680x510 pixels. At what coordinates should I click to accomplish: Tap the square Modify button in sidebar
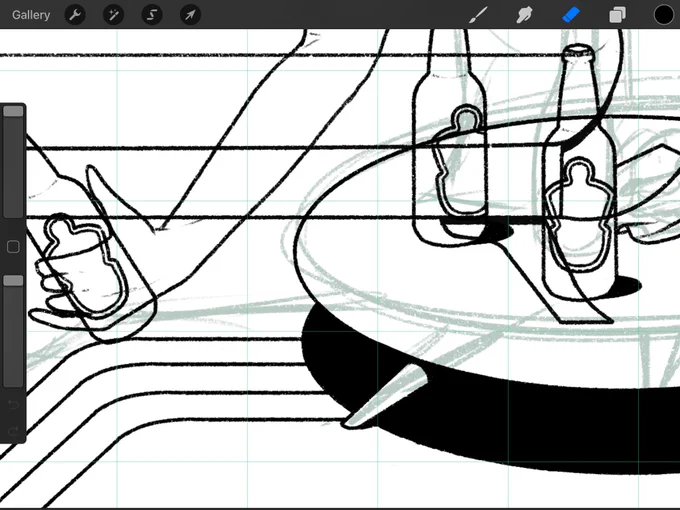(x=13, y=247)
